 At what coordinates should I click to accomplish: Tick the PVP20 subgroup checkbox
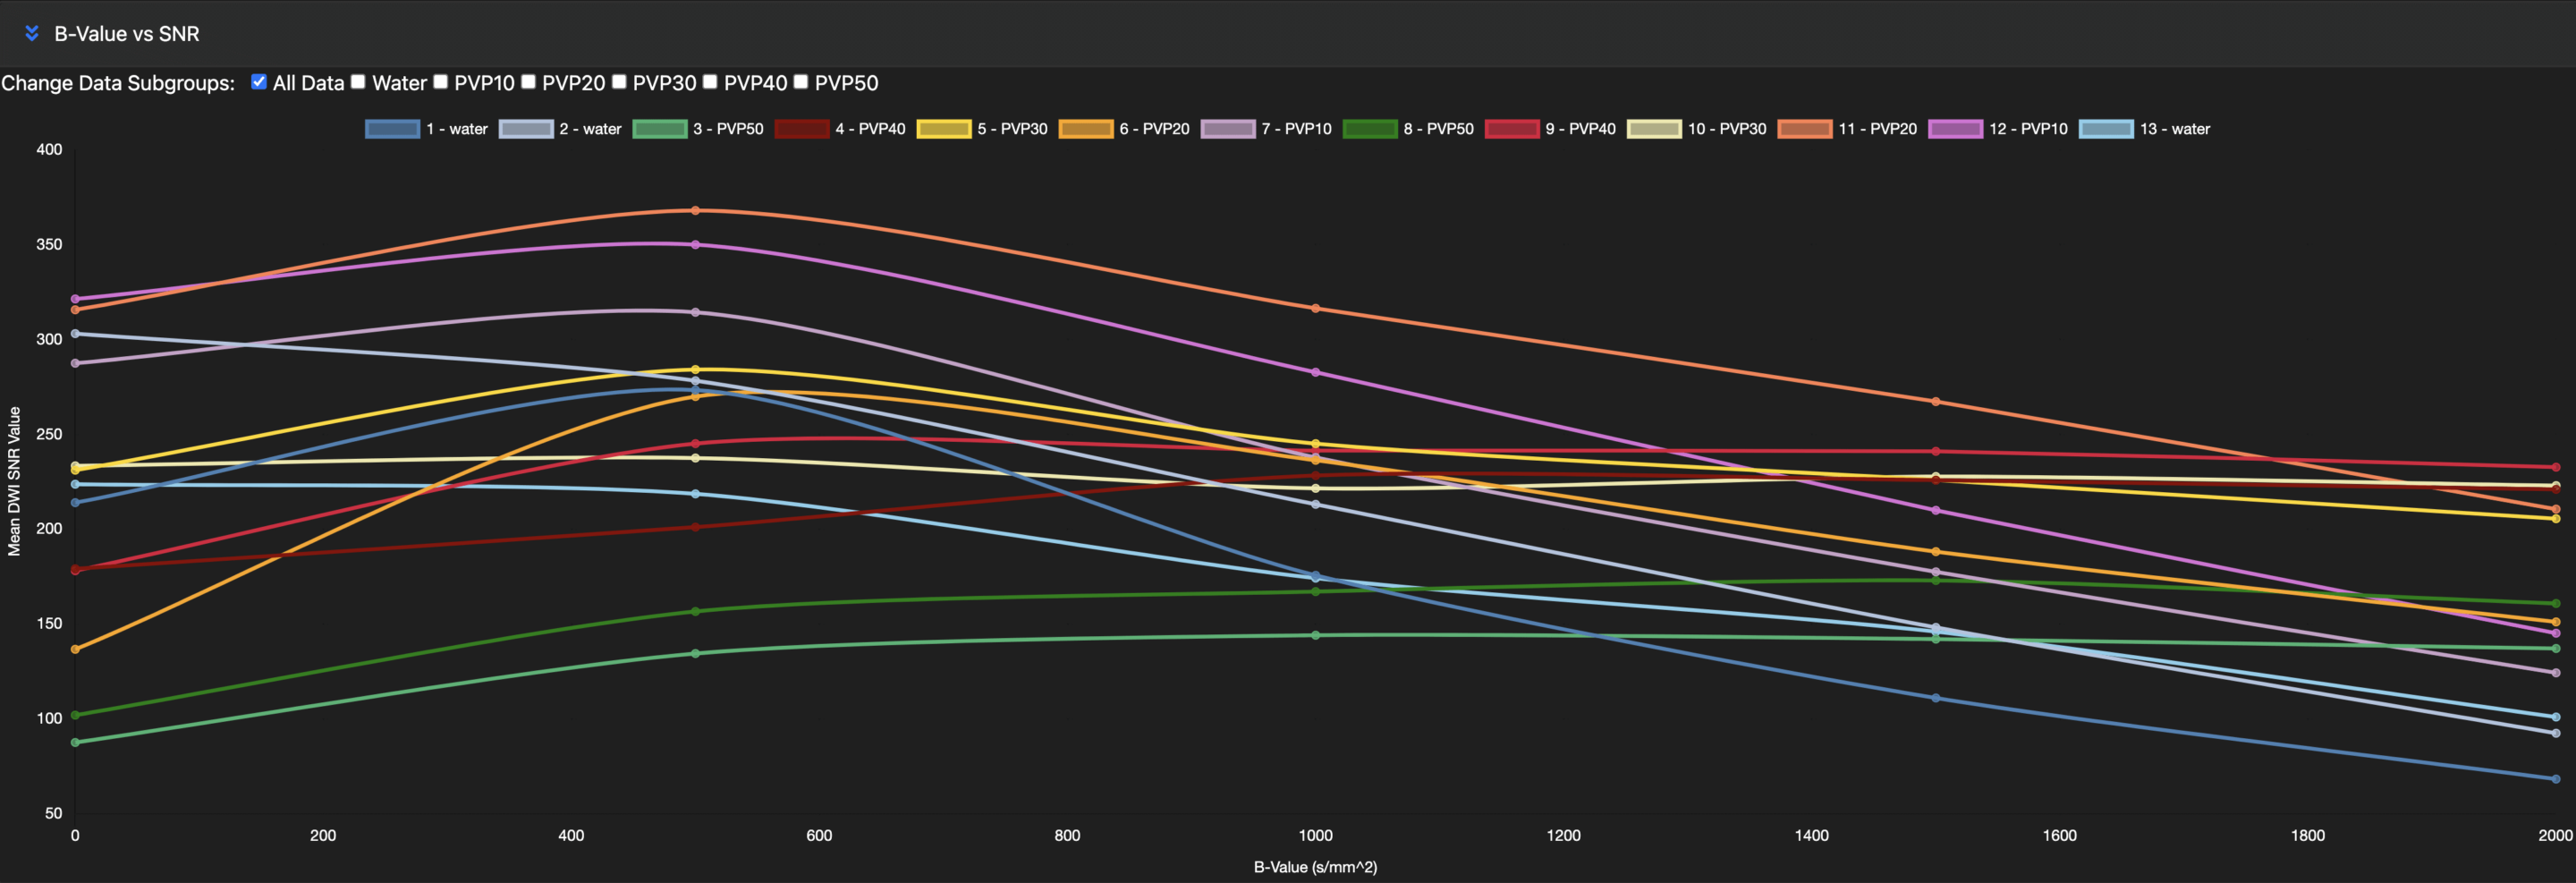[x=528, y=82]
